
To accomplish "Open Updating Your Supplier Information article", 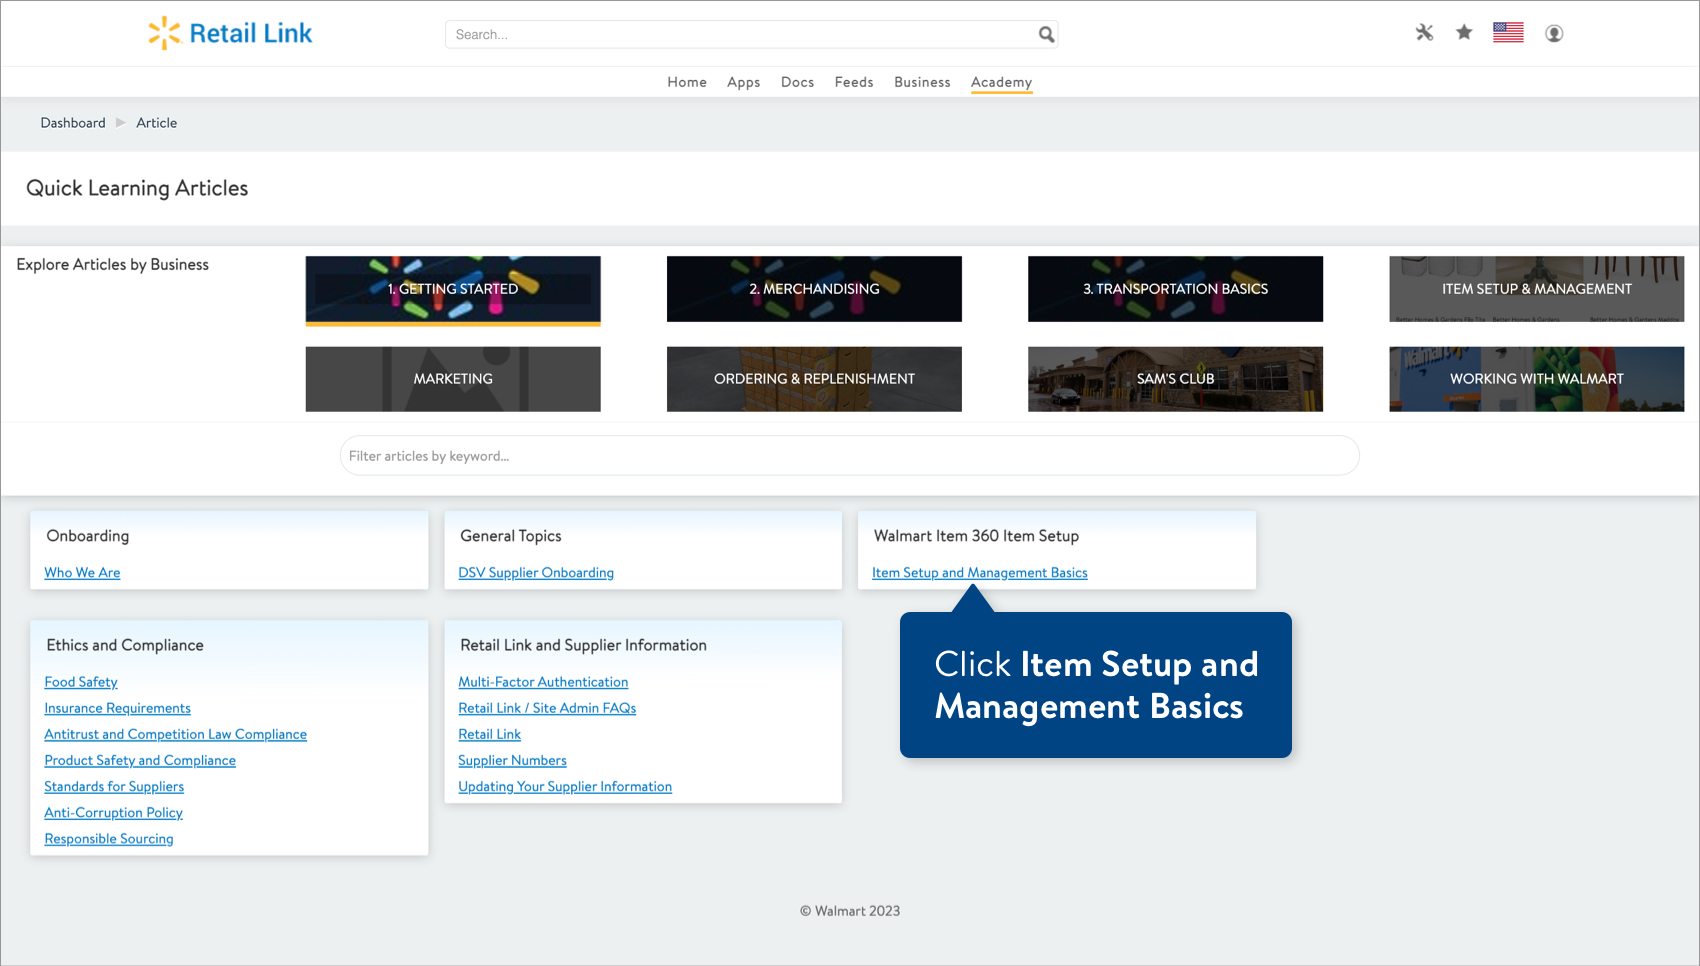I will (x=565, y=786).
